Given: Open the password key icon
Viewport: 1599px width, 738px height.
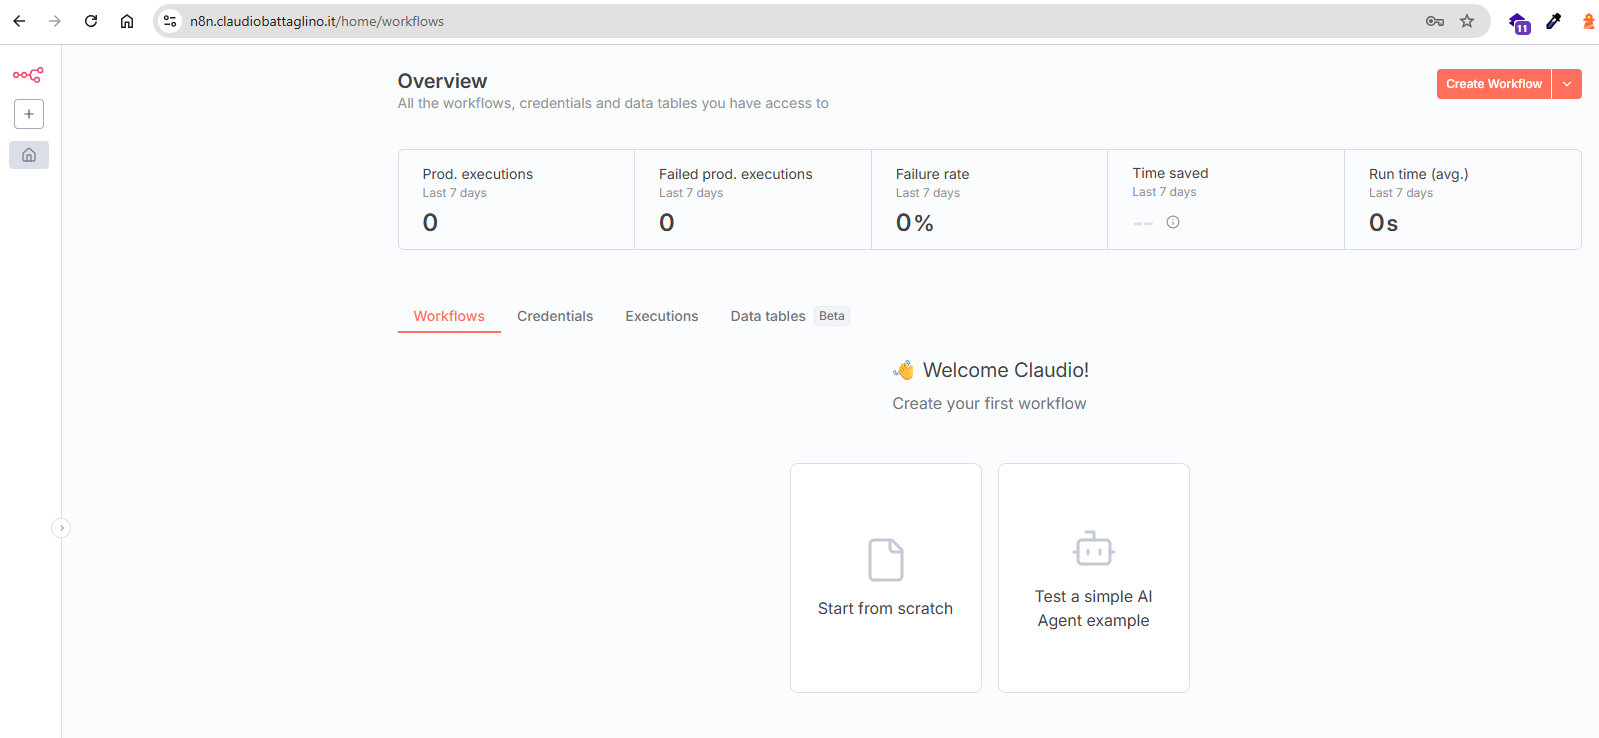Looking at the screenshot, I should tap(1435, 21).
